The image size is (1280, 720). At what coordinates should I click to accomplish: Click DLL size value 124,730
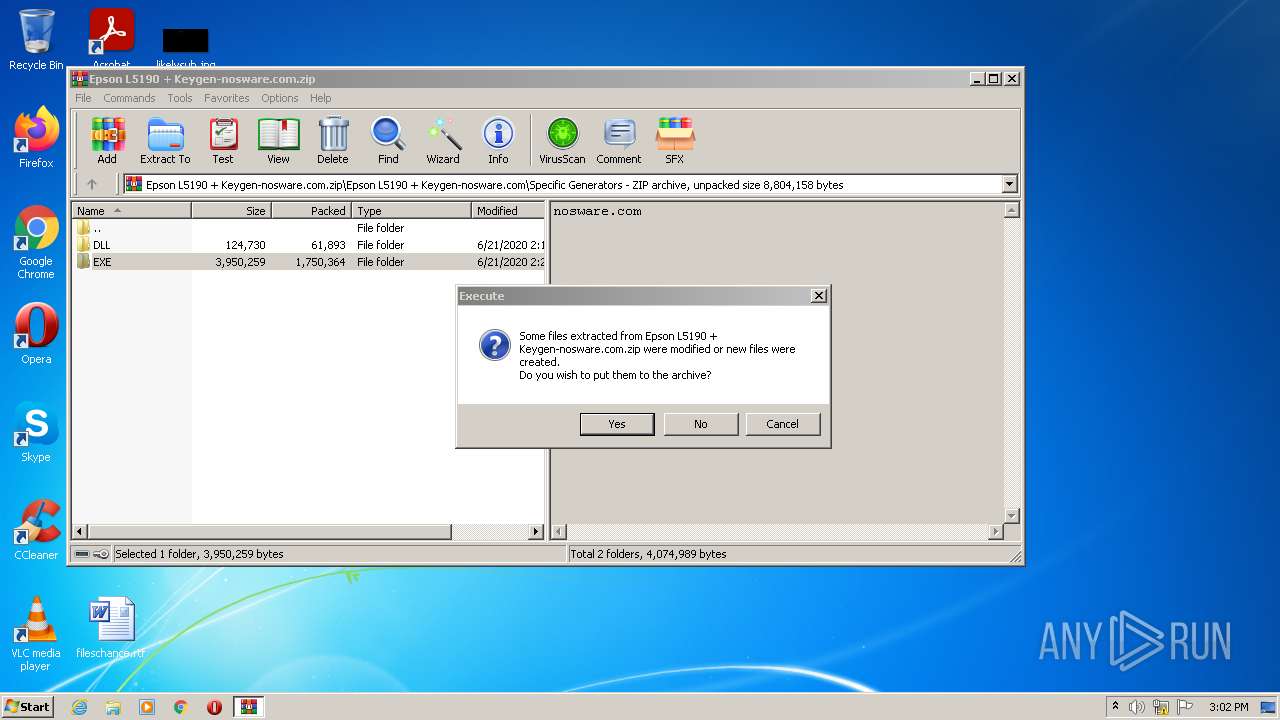(x=245, y=245)
